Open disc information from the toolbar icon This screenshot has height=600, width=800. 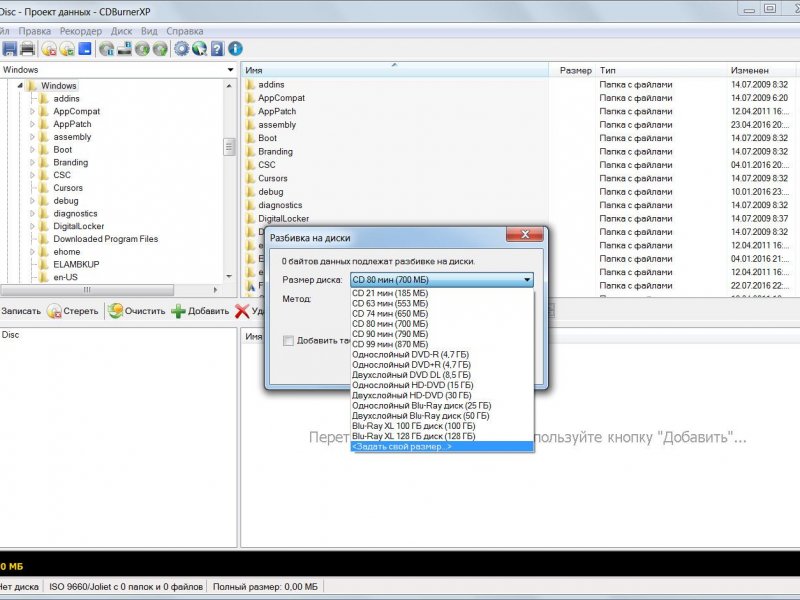(x=106, y=49)
